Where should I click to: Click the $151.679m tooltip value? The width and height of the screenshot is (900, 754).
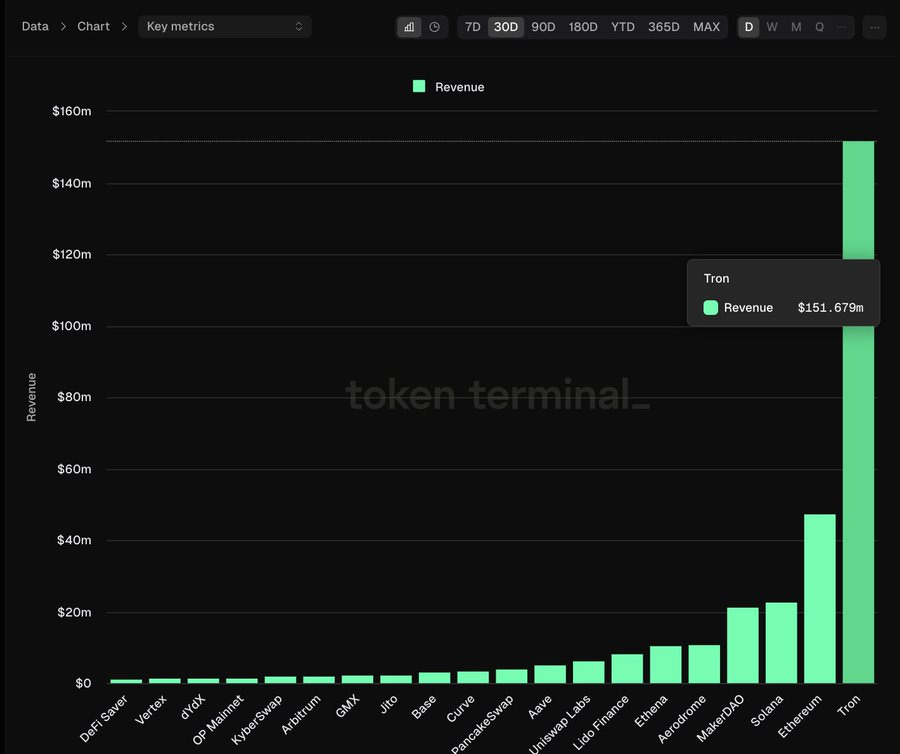point(830,308)
